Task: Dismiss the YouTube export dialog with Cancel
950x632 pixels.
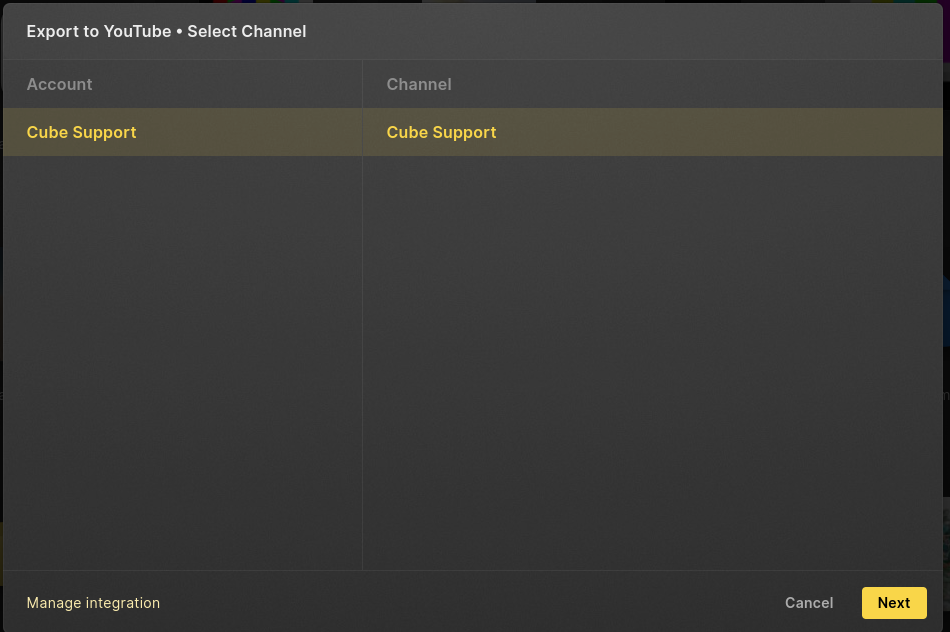Action: pos(809,603)
